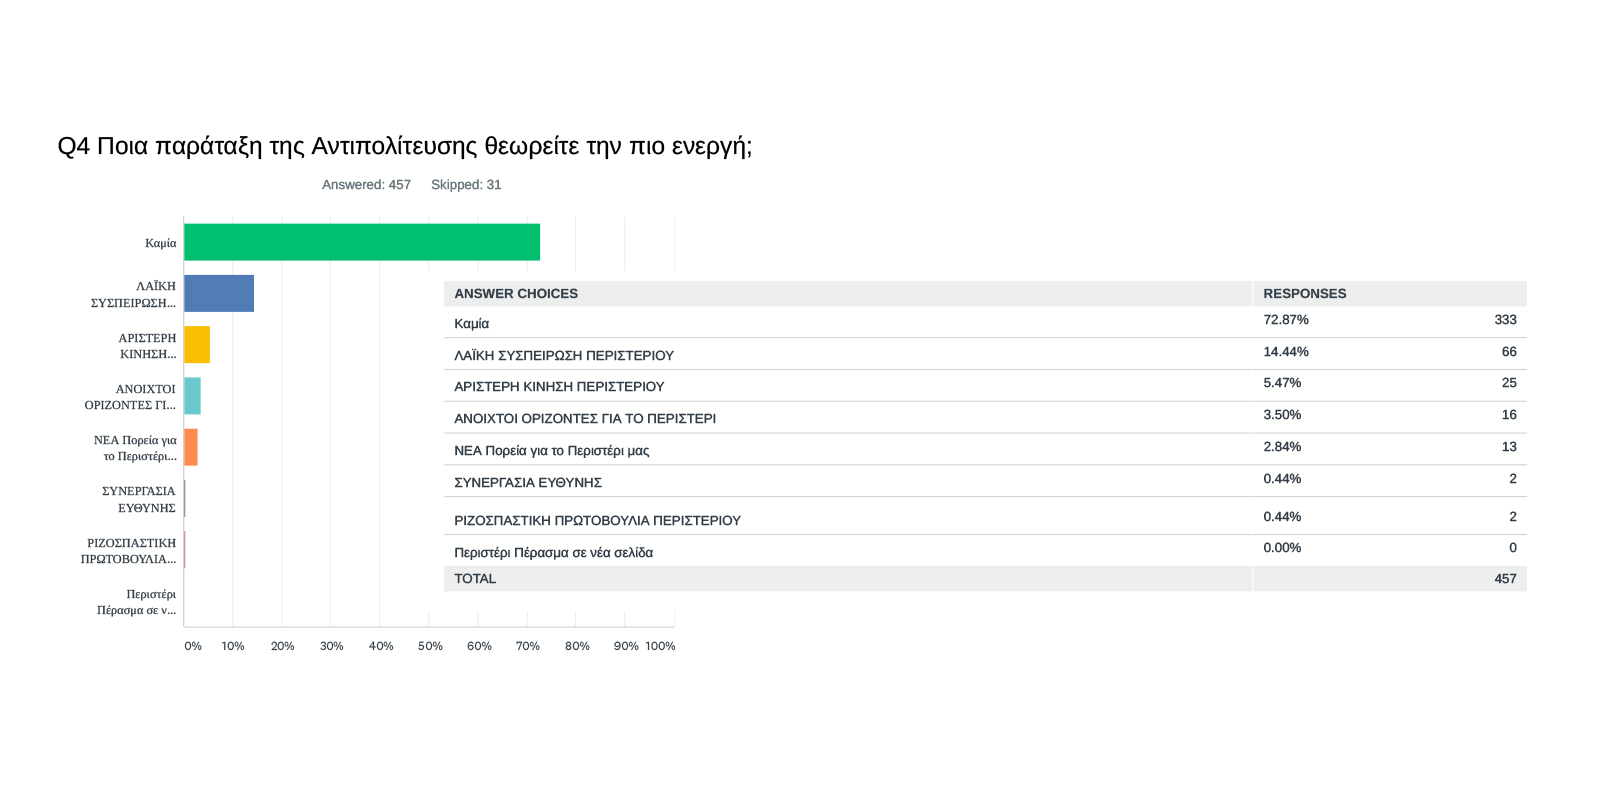The height and width of the screenshot is (800, 1600).
Task: Click the Q4 question title
Action: click(404, 146)
